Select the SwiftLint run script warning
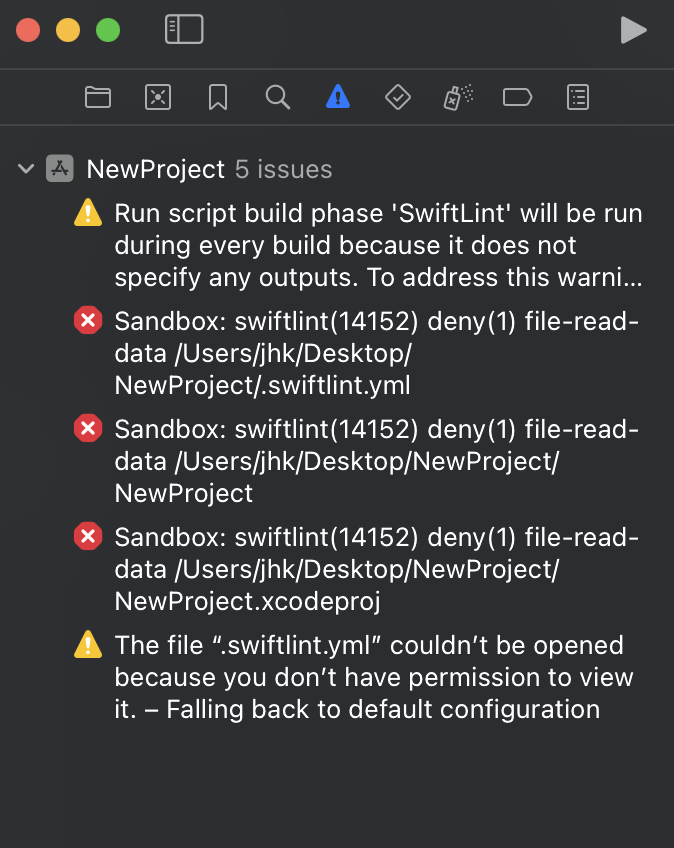 (378, 245)
